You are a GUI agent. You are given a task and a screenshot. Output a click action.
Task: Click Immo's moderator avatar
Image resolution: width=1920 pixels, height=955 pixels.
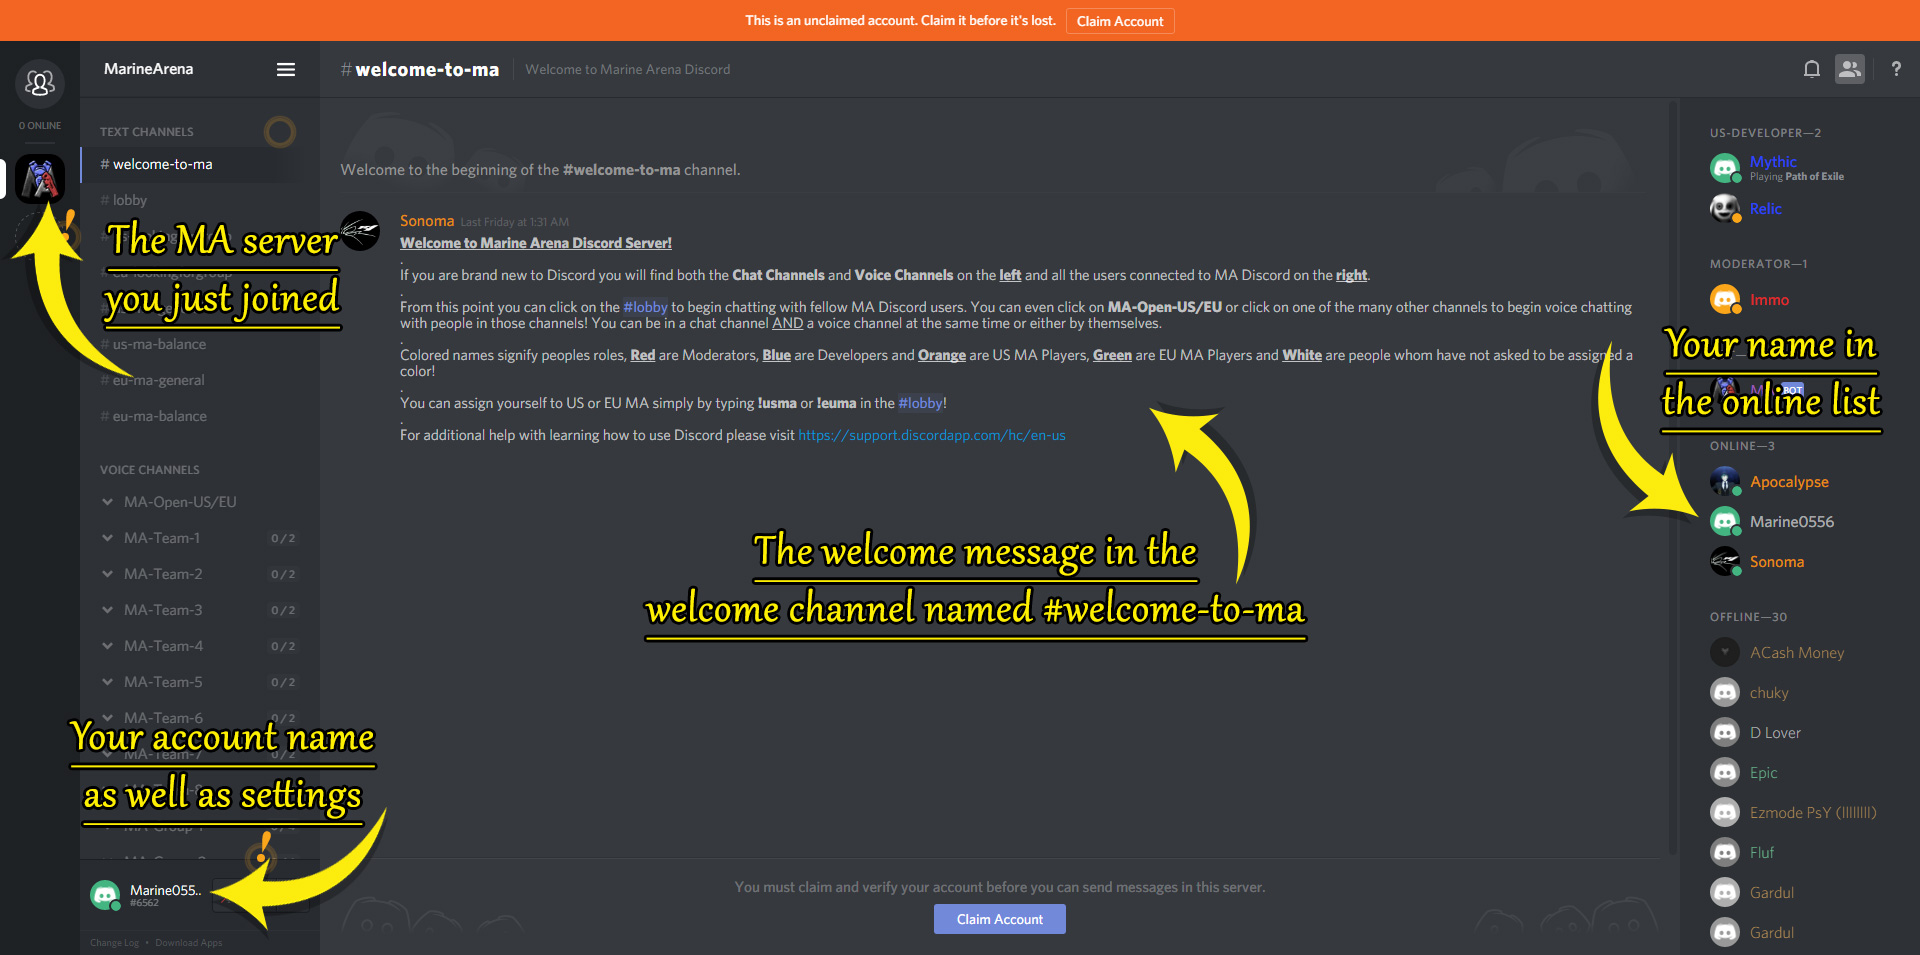tap(1725, 299)
